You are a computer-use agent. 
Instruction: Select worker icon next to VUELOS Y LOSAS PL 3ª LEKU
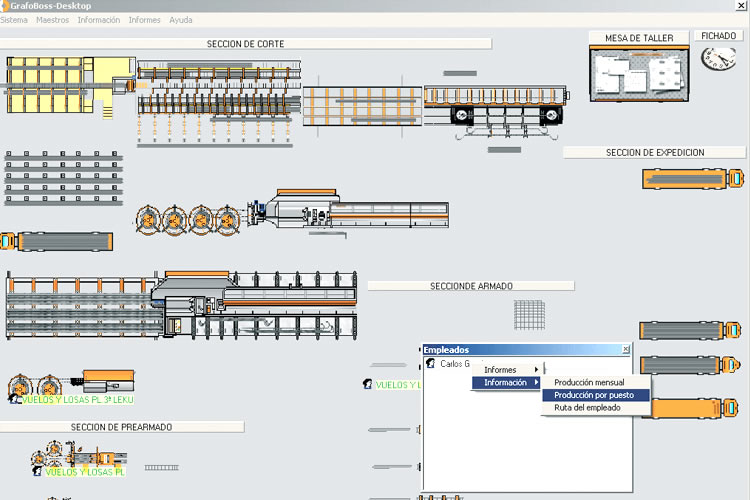tap(15, 398)
